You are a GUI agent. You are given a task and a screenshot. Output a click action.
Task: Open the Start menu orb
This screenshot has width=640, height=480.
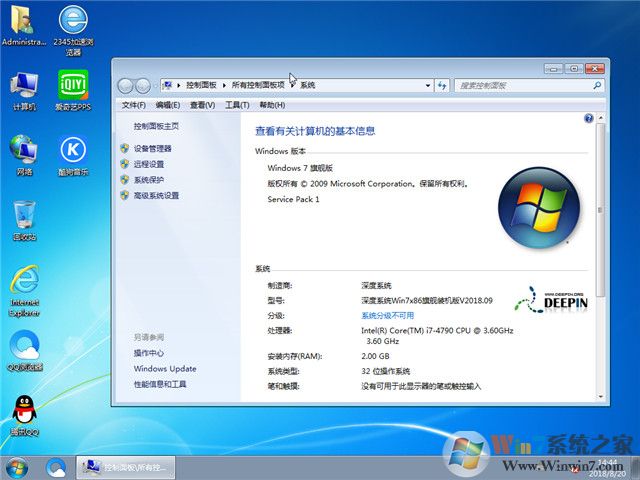coord(16,468)
